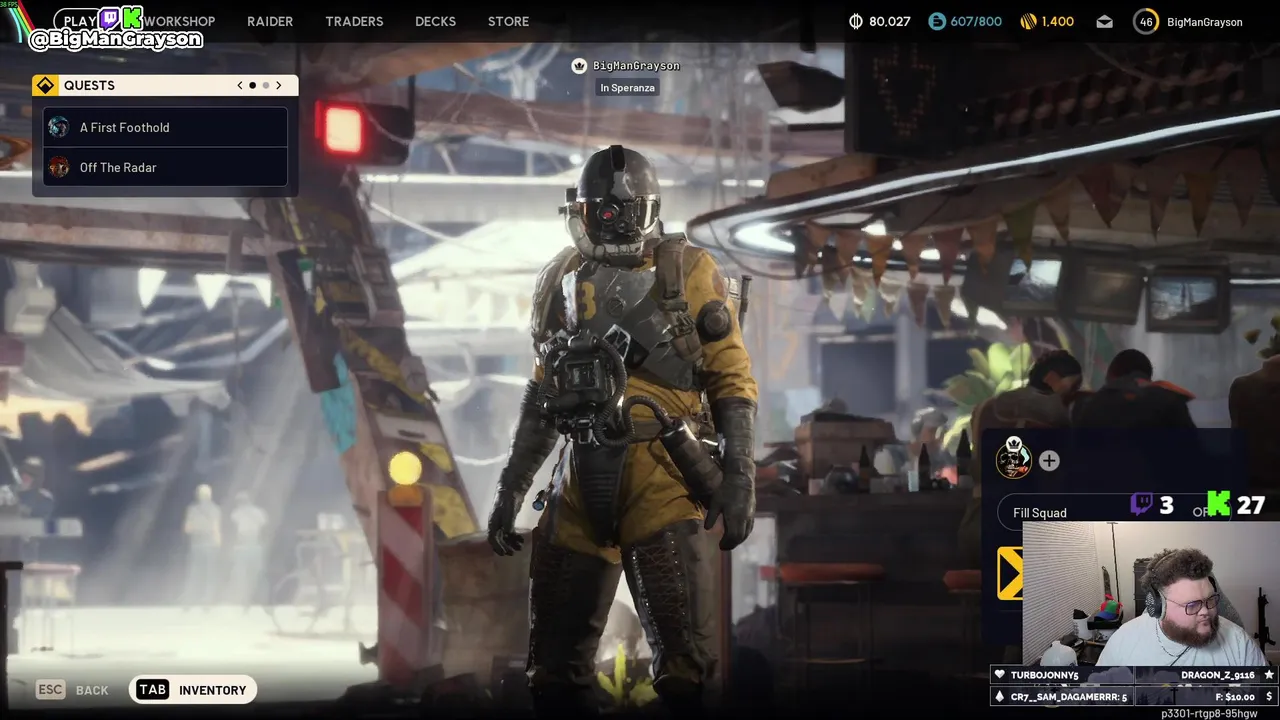Click the yellow raider token icon
Screen dimensions: 1280x720
coord(1028,21)
